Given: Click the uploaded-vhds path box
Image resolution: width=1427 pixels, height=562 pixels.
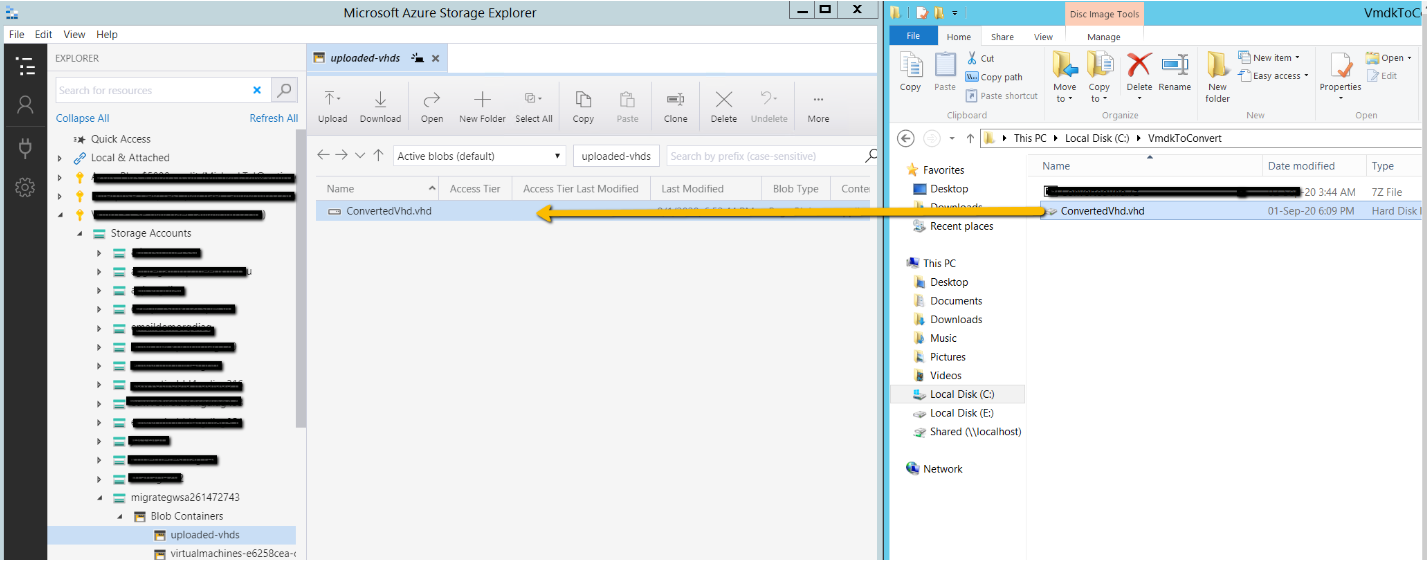Looking at the screenshot, I should click(x=617, y=156).
